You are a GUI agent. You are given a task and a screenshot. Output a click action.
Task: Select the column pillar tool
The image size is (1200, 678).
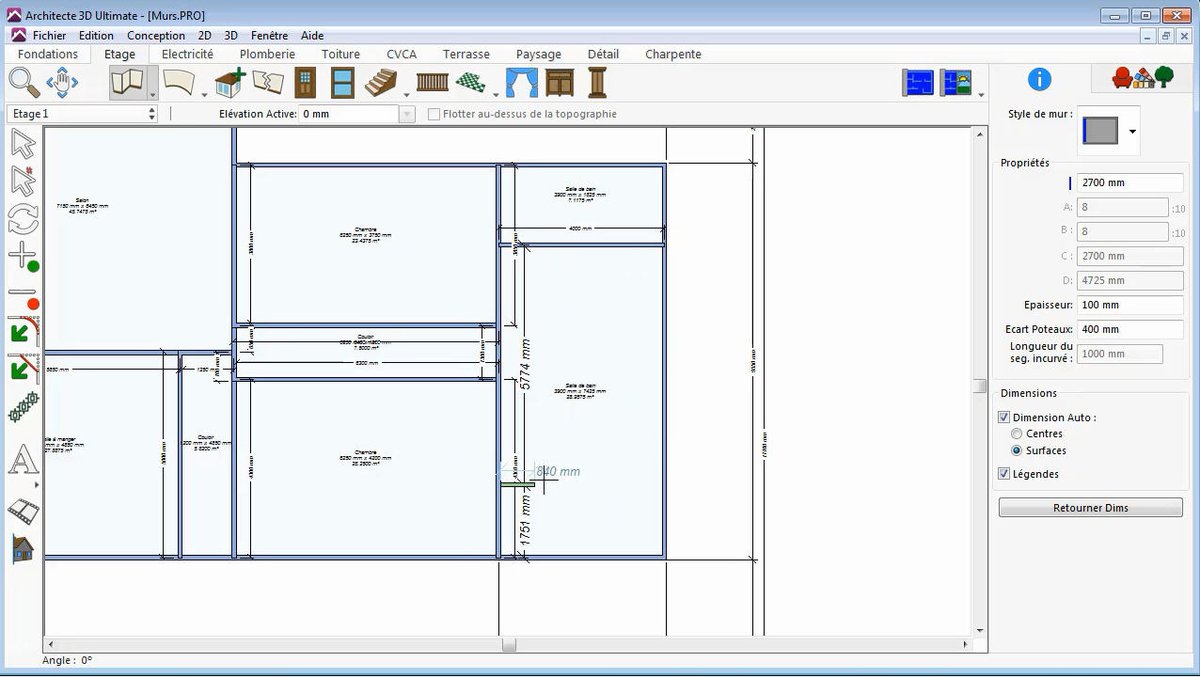[x=597, y=83]
